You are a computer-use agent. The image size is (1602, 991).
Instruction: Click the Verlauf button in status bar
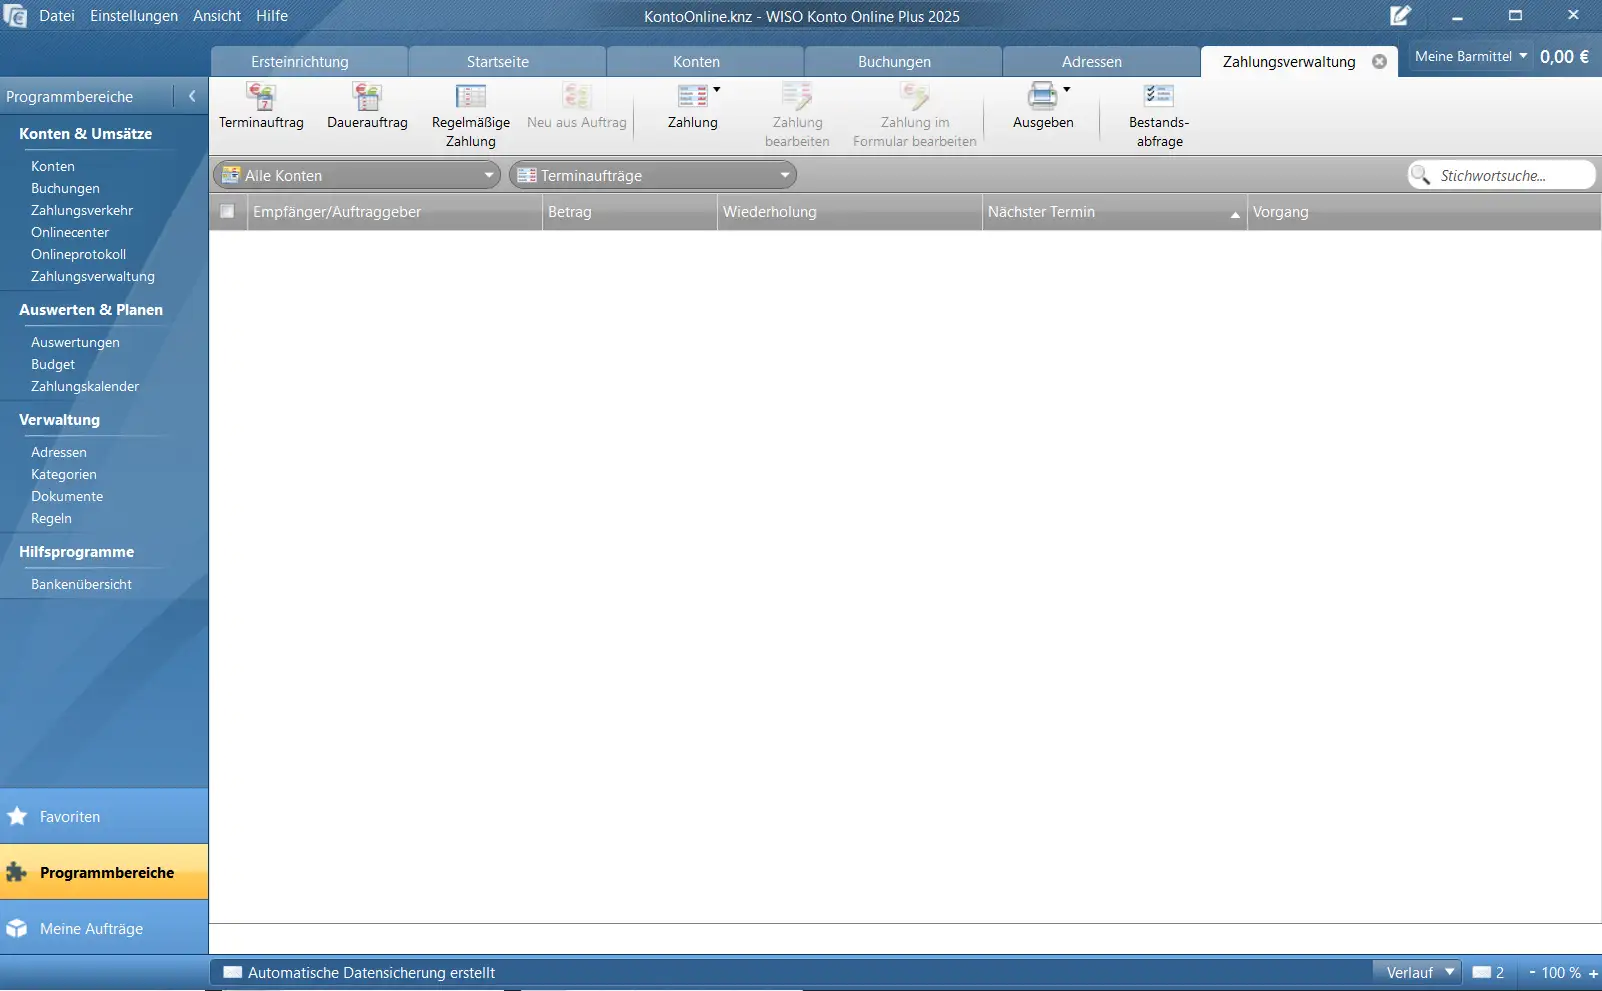(1417, 972)
